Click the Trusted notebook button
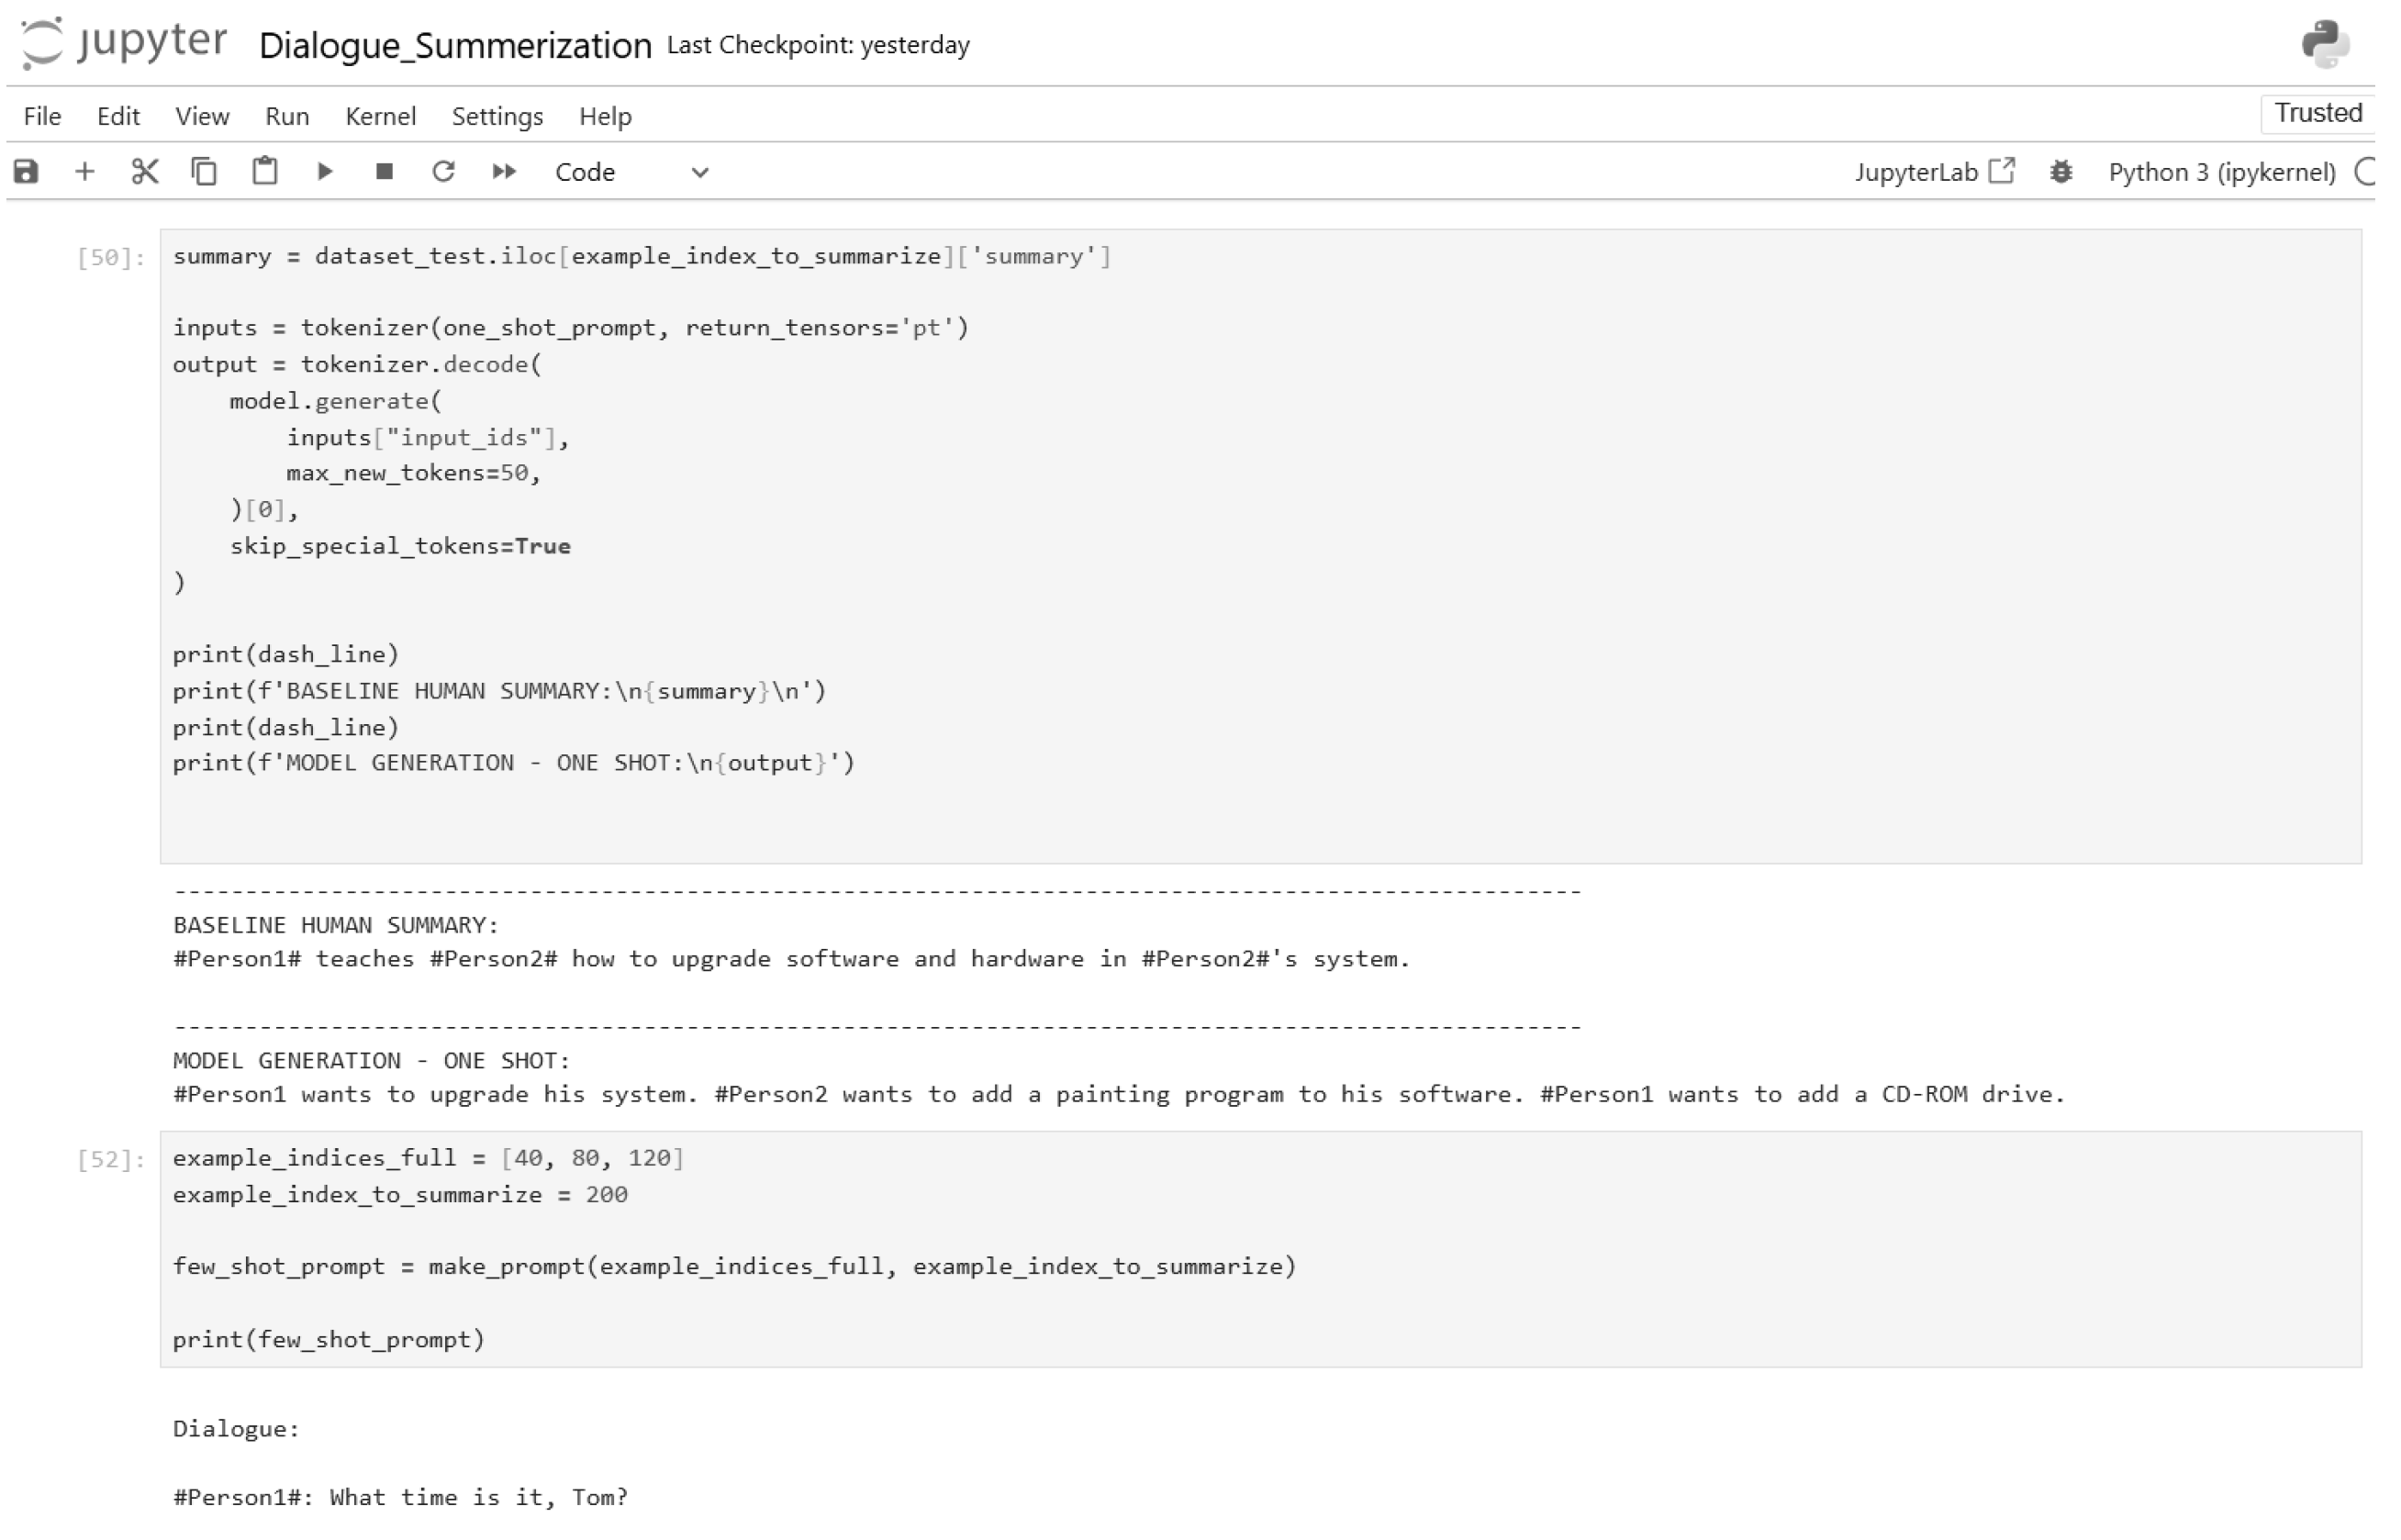The width and height of the screenshot is (2401, 1540). coord(2316,113)
